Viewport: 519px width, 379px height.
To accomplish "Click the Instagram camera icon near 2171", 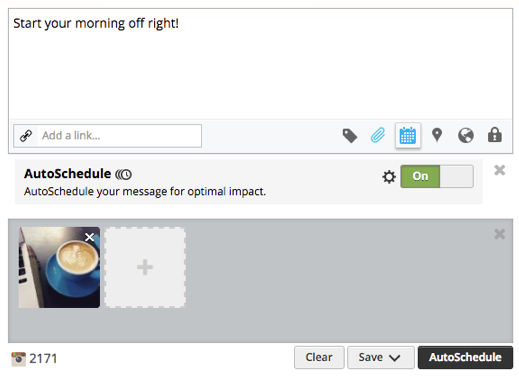I will (18, 359).
